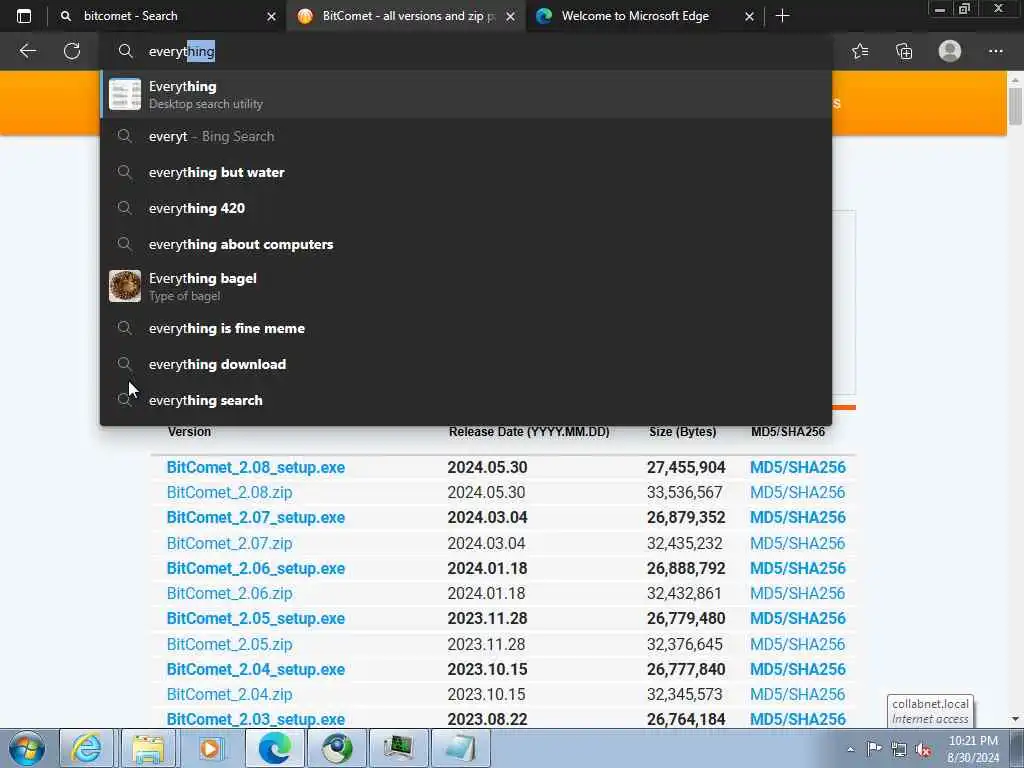
Task: Download BitComet_2.06_setup.exe
Action: [255, 568]
